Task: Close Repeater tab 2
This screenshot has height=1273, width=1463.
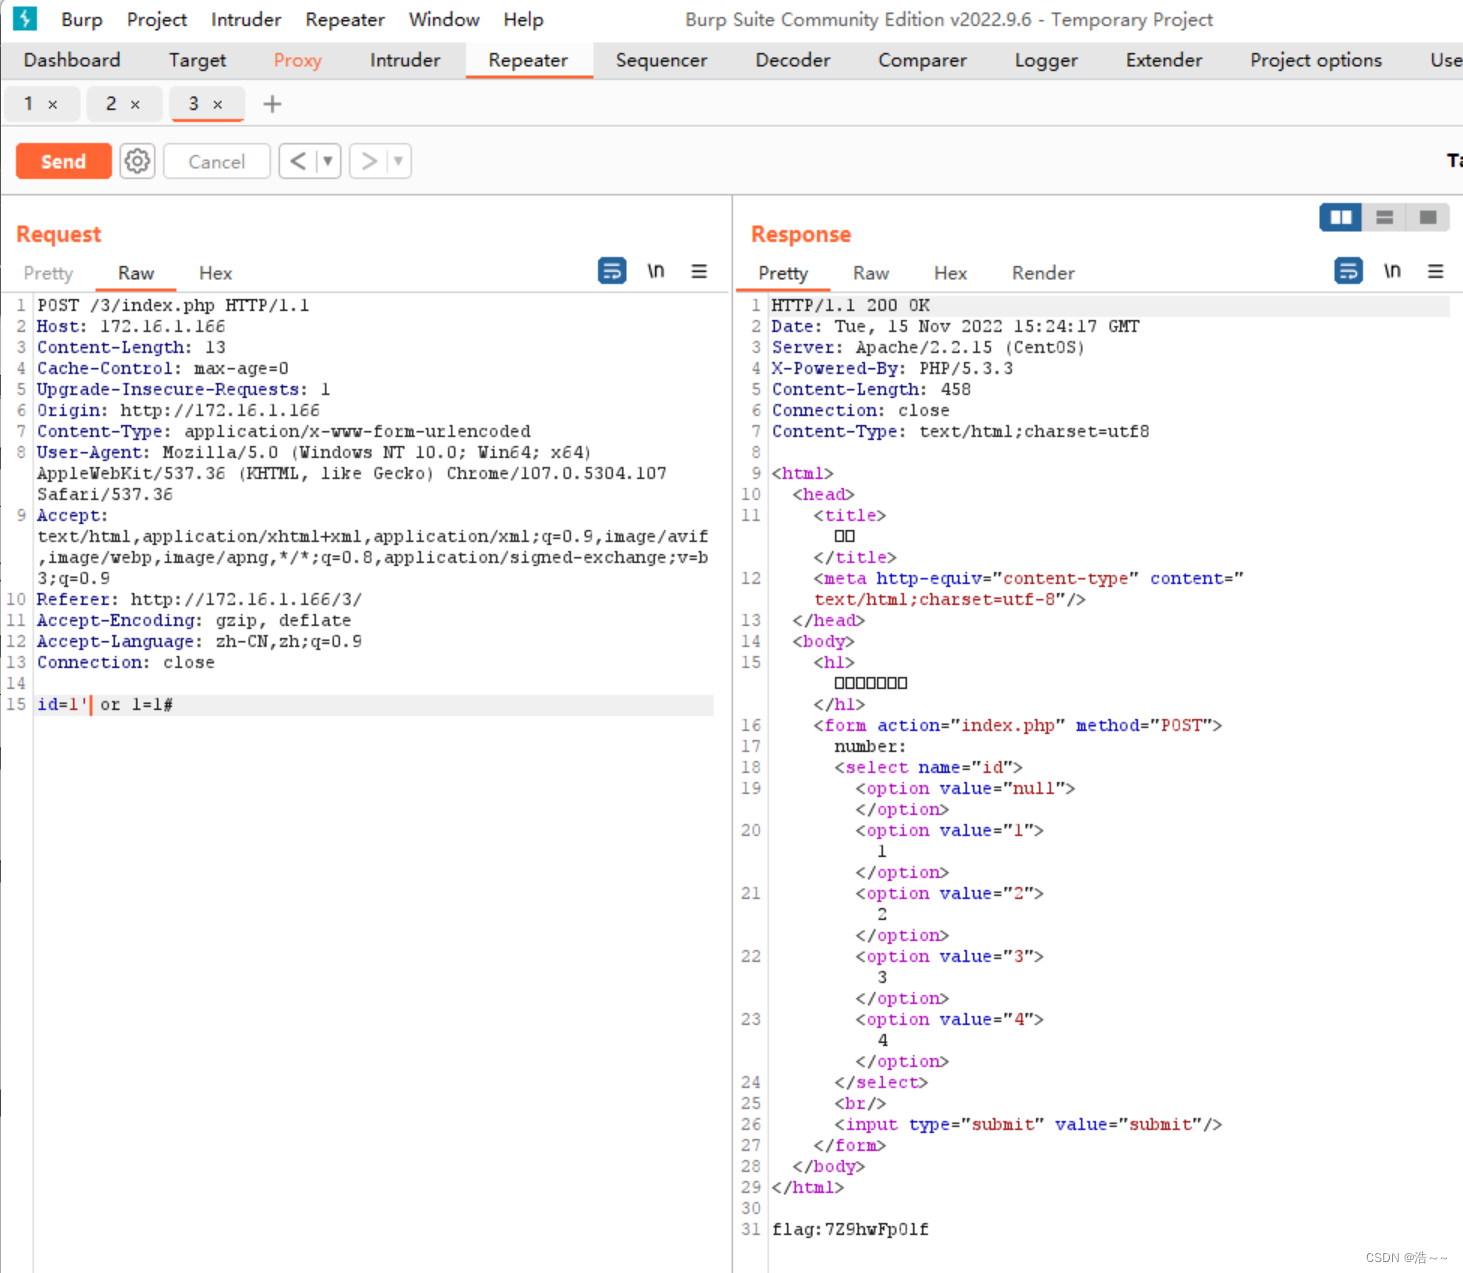Action: pyautogui.click(x=135, y=104)
